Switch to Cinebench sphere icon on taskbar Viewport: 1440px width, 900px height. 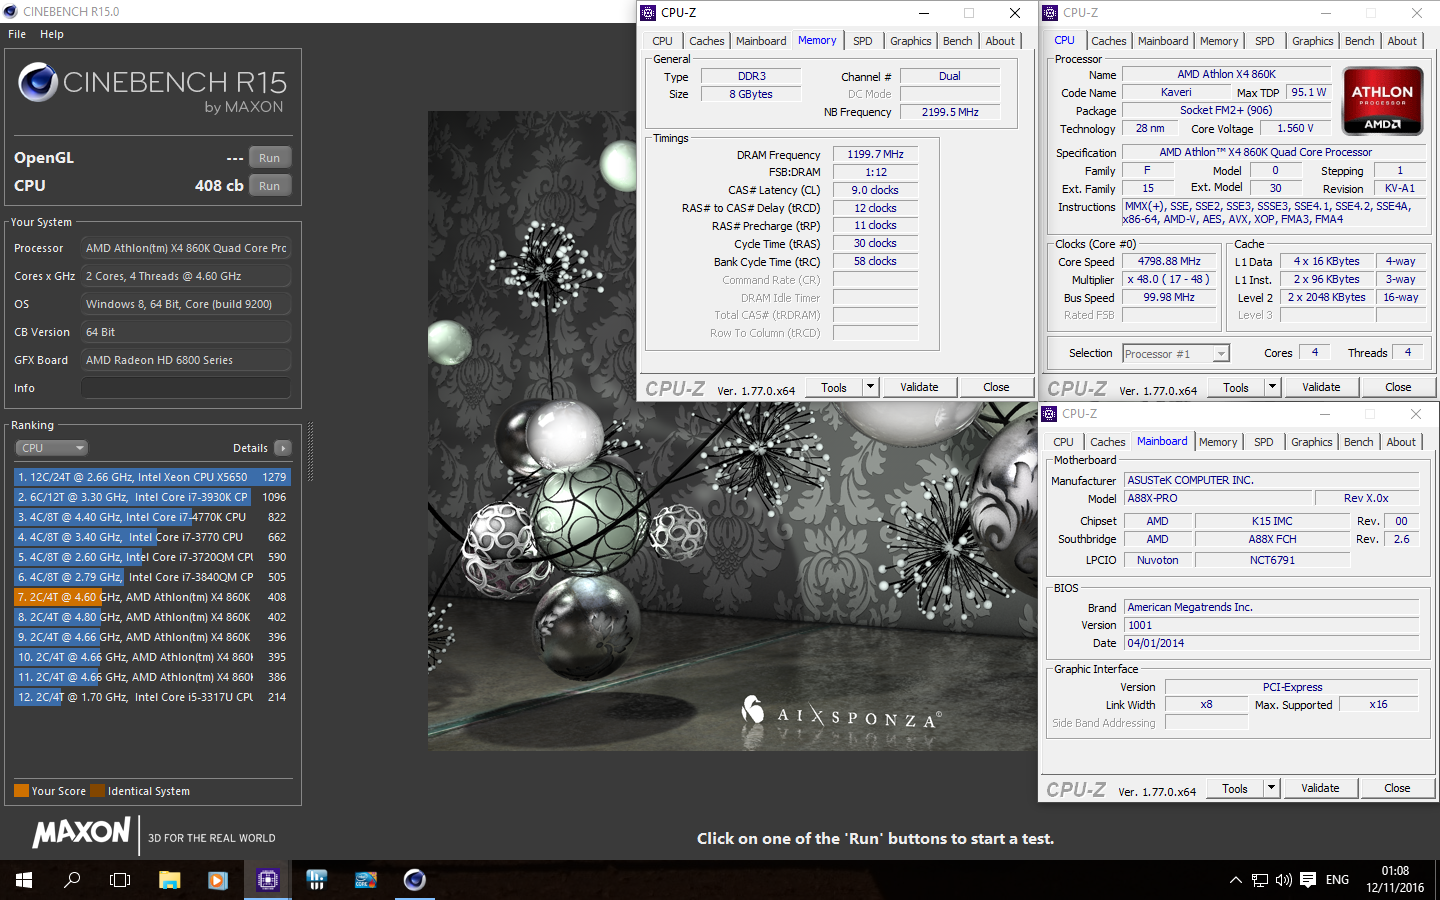click(414, 880)
